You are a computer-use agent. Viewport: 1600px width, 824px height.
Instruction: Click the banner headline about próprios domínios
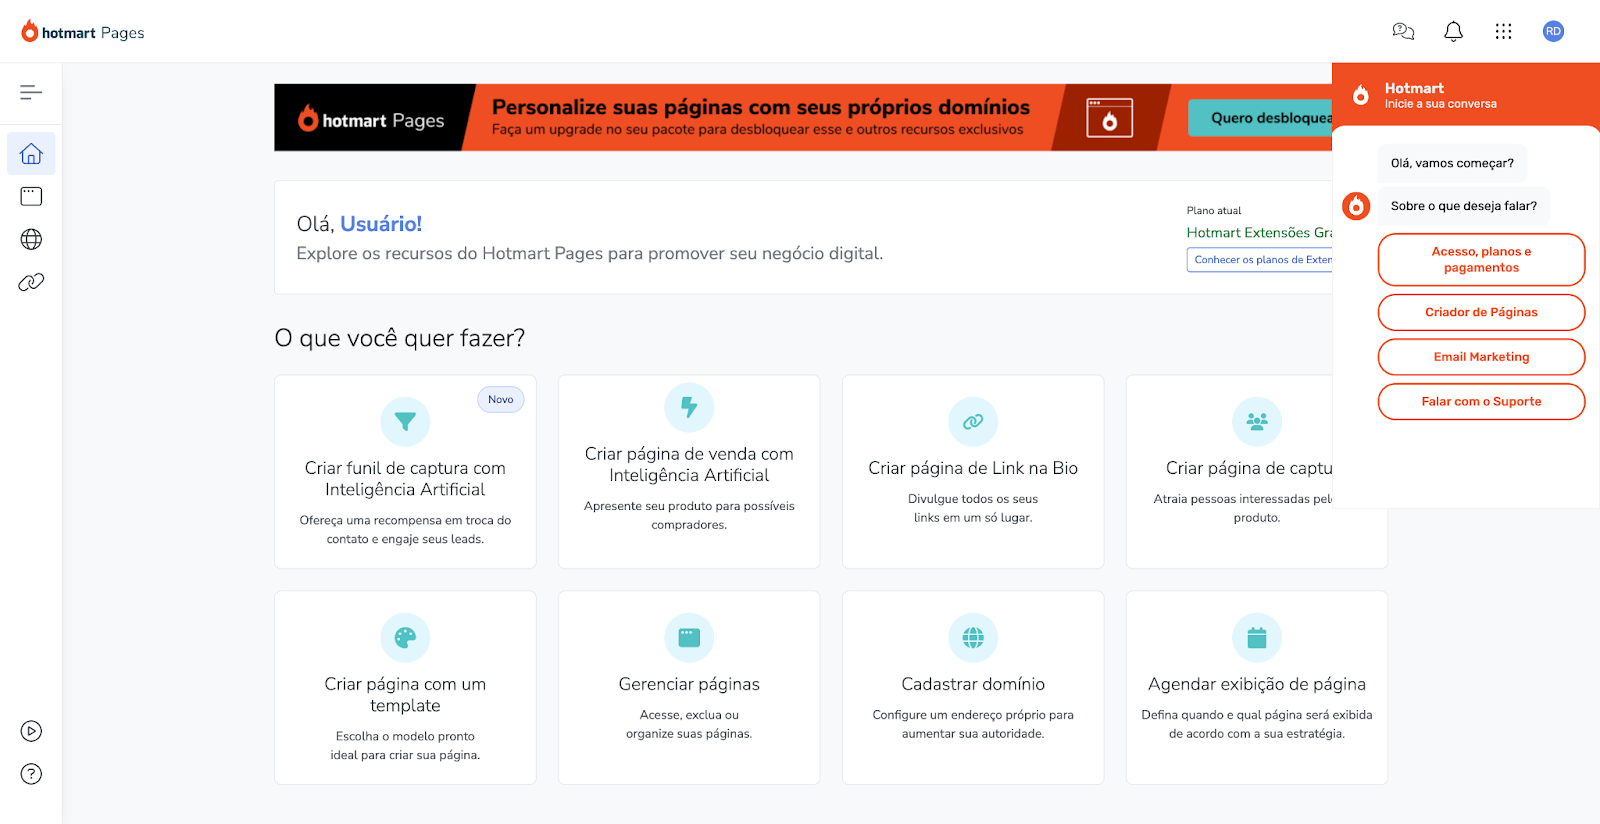(x=761, y=107)
